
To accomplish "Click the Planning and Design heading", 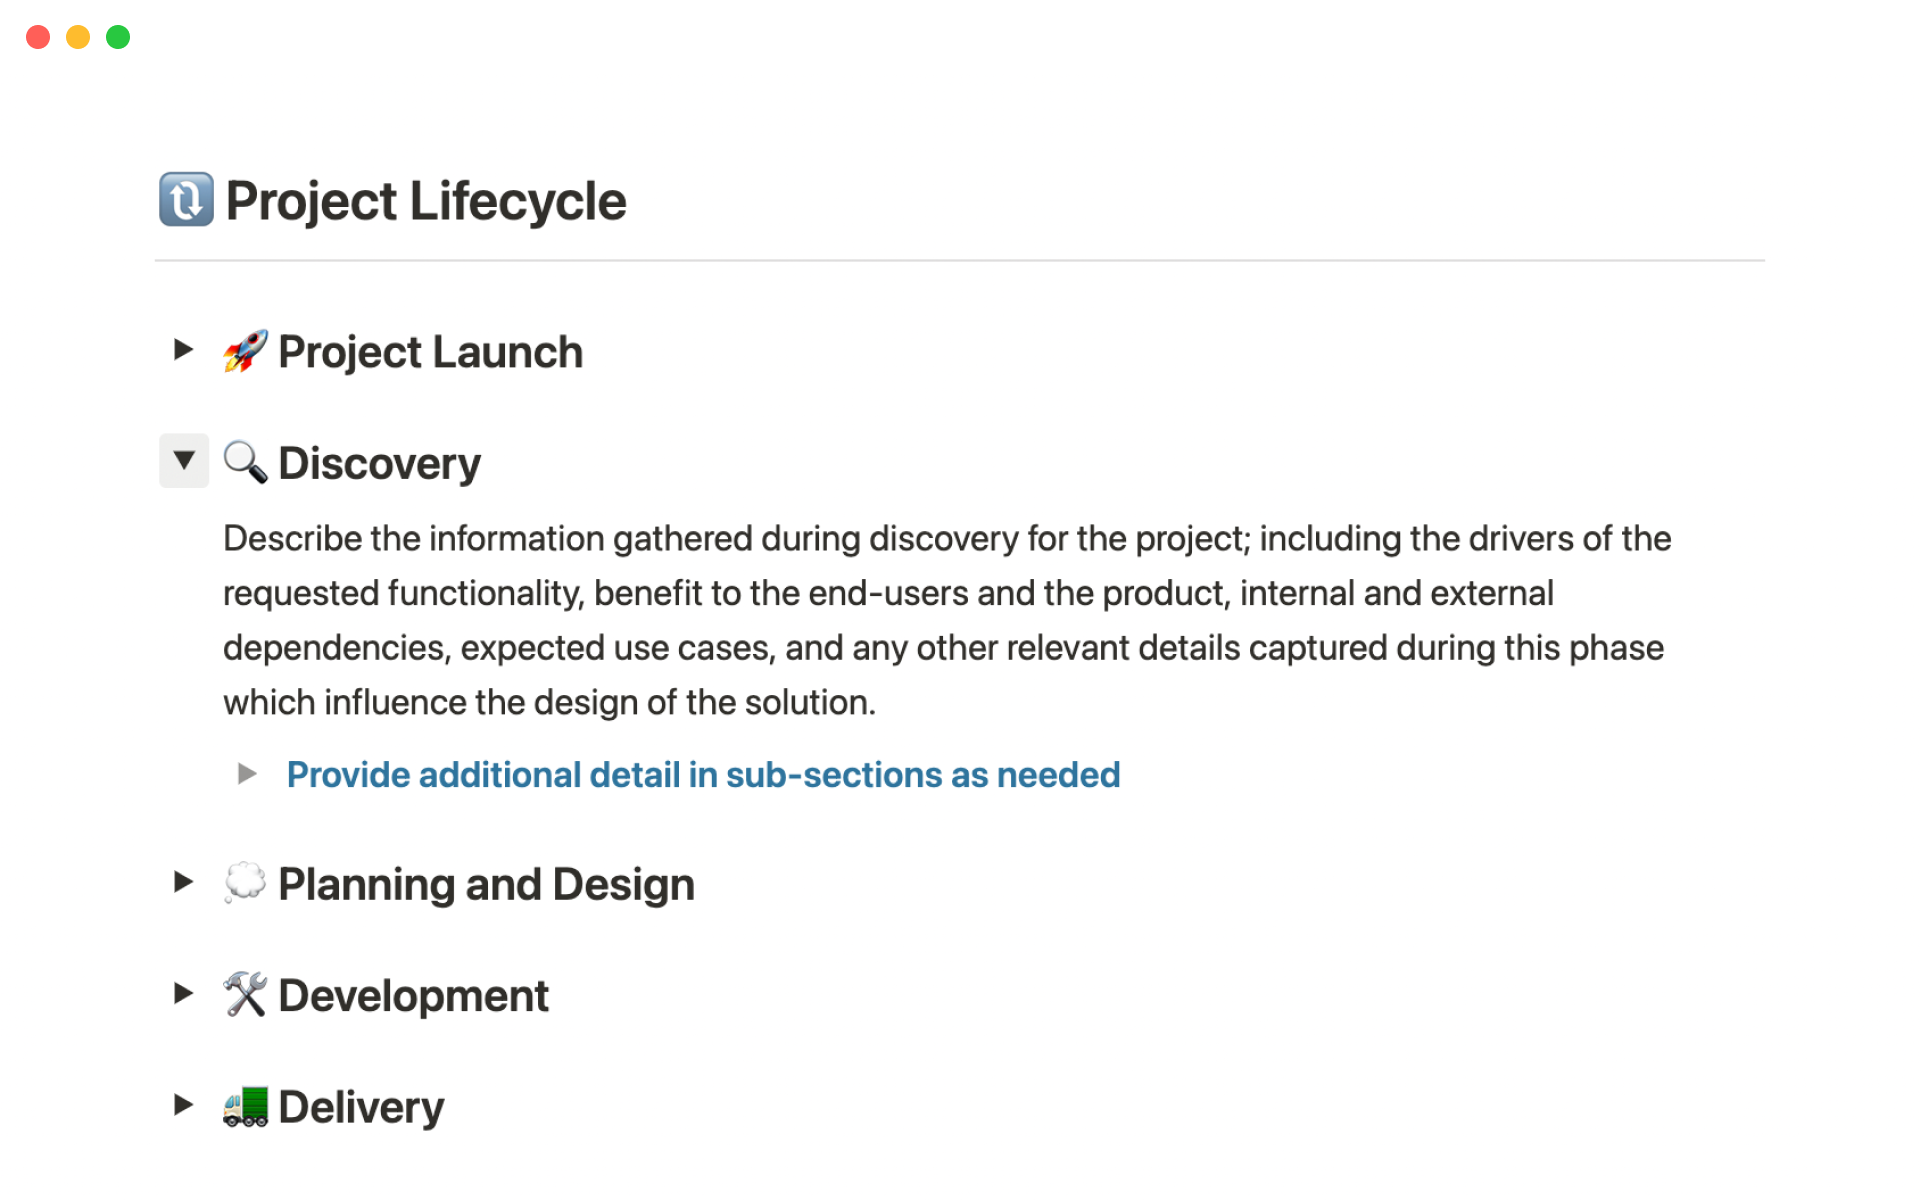I will [x=486, y=884].
